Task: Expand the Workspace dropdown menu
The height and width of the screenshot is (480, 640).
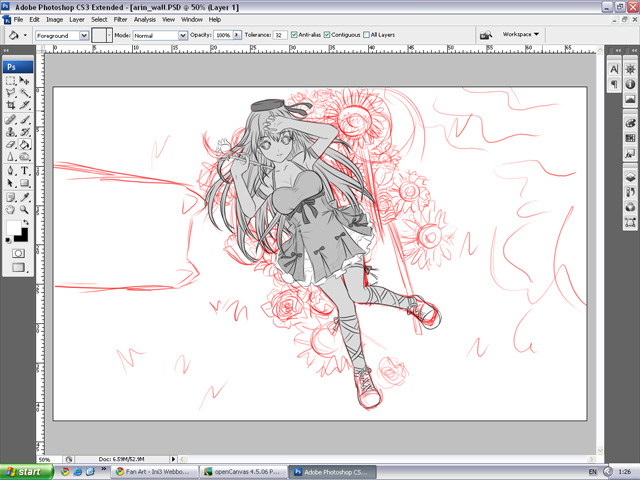Action: [520, 34]
